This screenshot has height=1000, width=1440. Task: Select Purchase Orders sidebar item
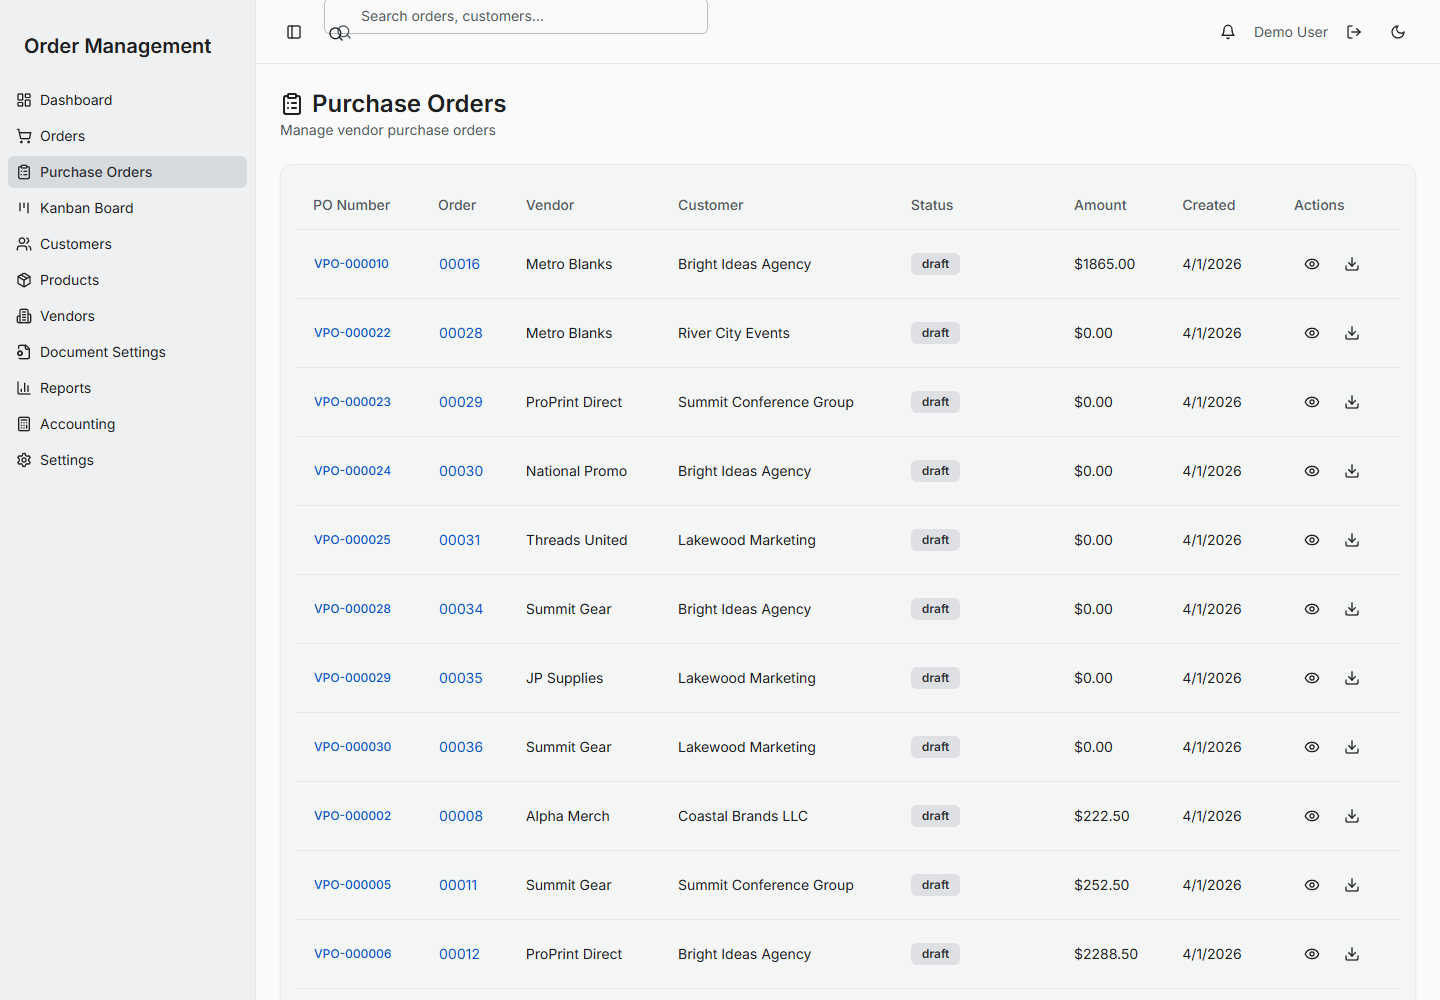(x=127, y=172)
